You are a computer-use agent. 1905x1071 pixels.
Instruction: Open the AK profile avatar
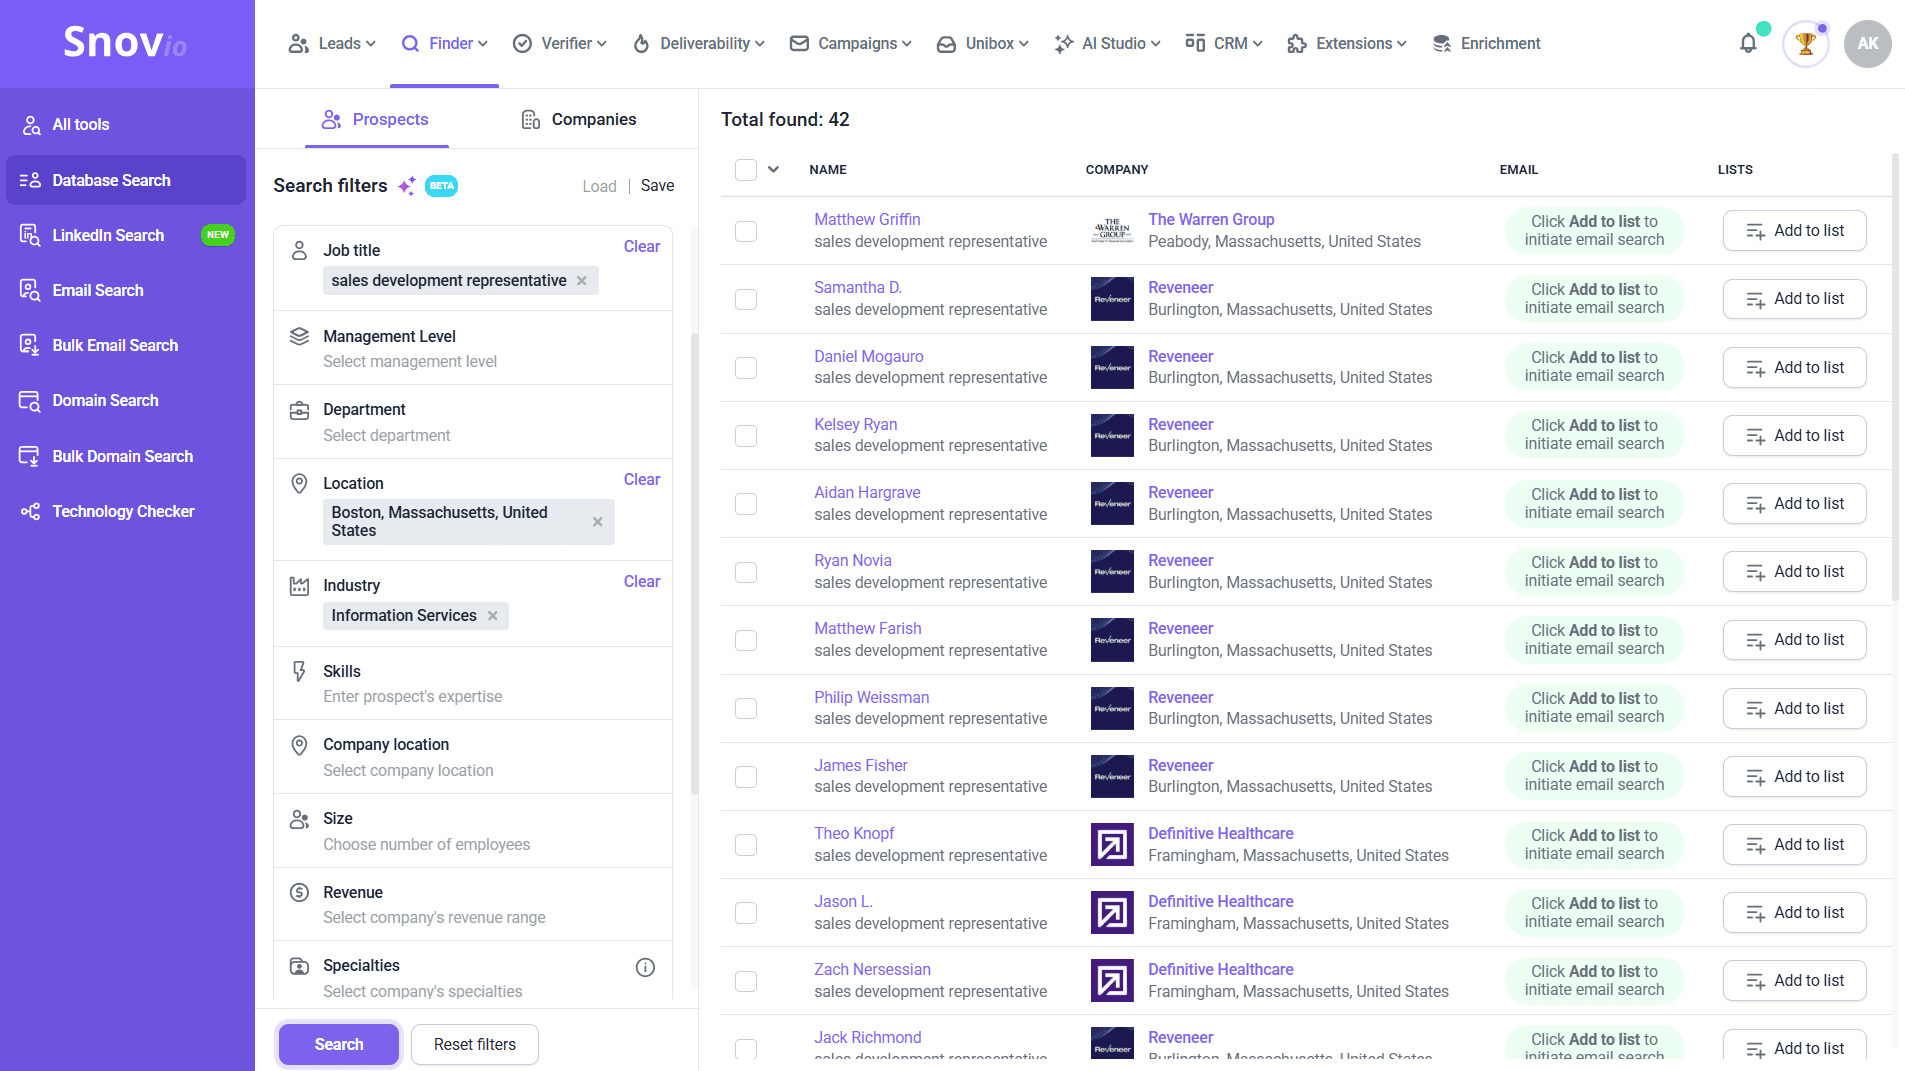pos(1867,44)
